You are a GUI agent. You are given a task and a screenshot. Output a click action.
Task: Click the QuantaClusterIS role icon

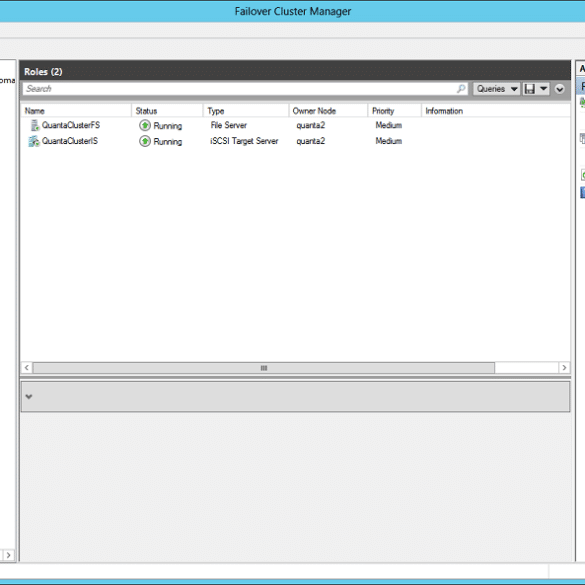[34, 141]
